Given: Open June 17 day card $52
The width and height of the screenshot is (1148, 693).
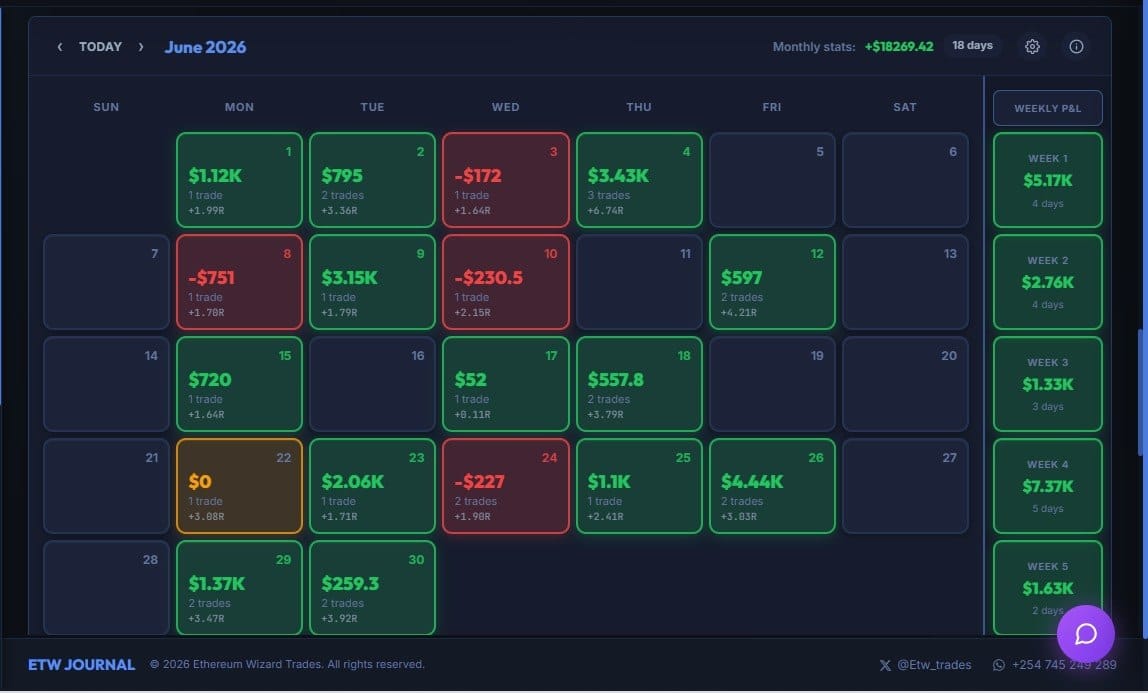Looking at the screenshot, I should [506, 384].
